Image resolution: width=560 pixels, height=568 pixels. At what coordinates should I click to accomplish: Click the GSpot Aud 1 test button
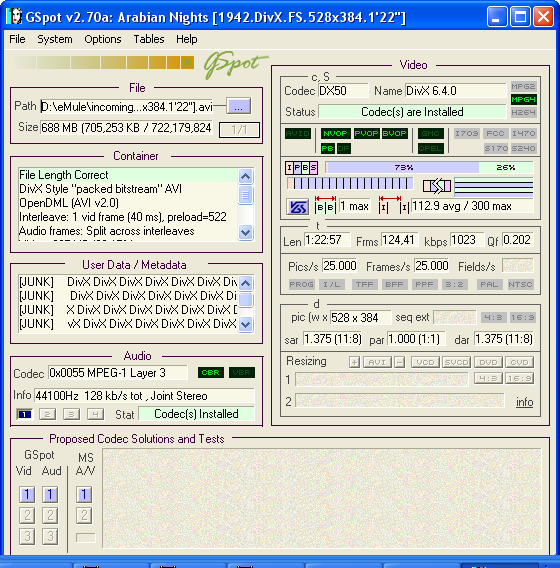tap(50, 494)
